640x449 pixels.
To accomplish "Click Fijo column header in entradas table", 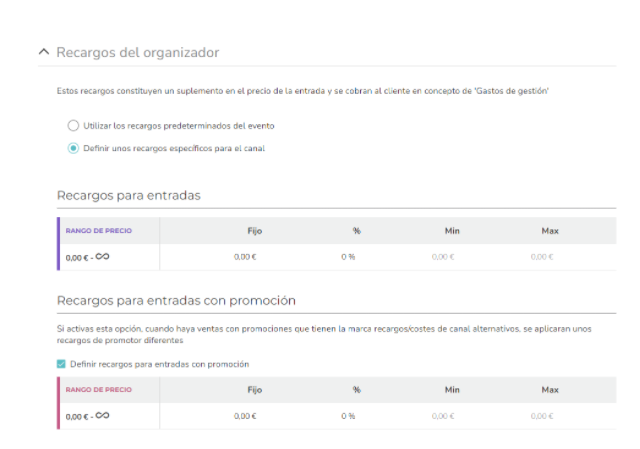I will click(255, 231).
